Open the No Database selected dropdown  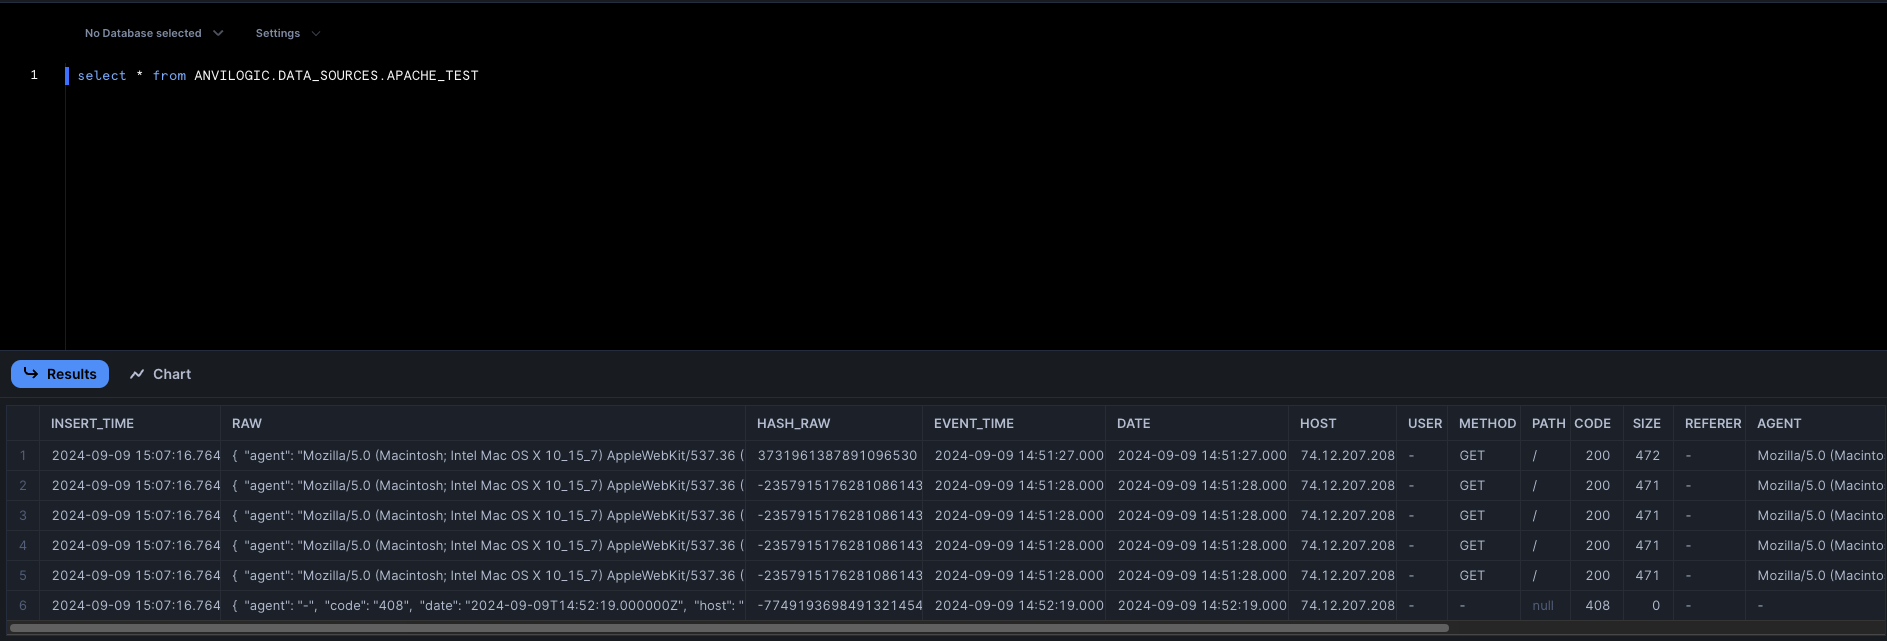coord(153,33)
